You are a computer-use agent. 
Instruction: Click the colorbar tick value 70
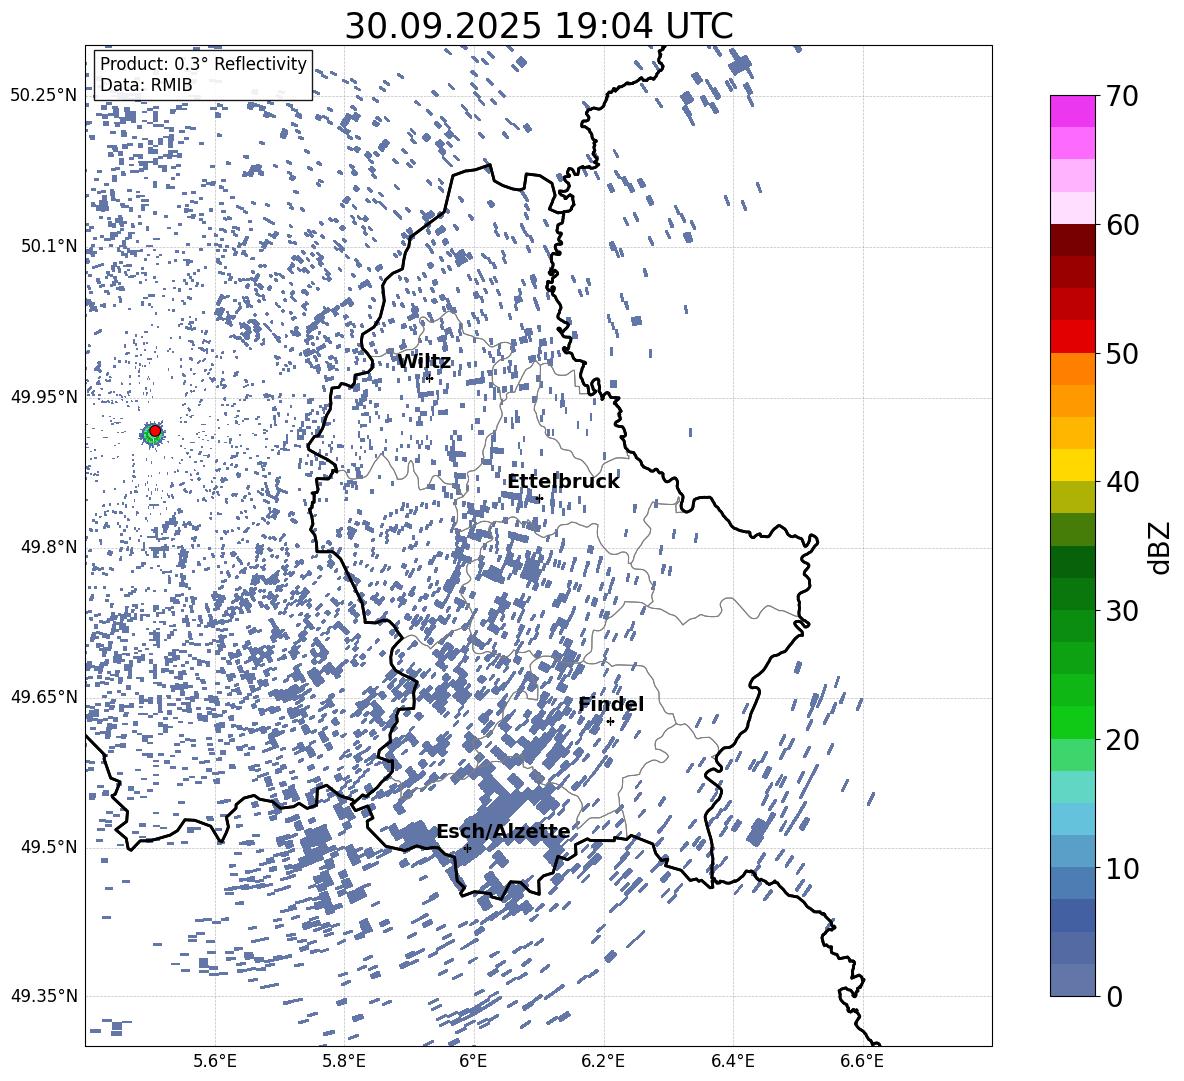(1122, 96)
